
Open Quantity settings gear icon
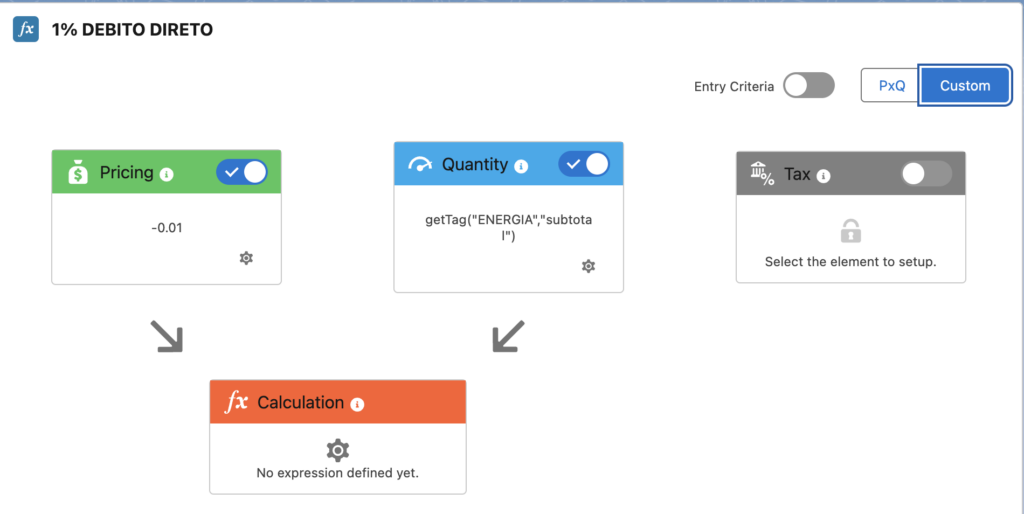588,266
